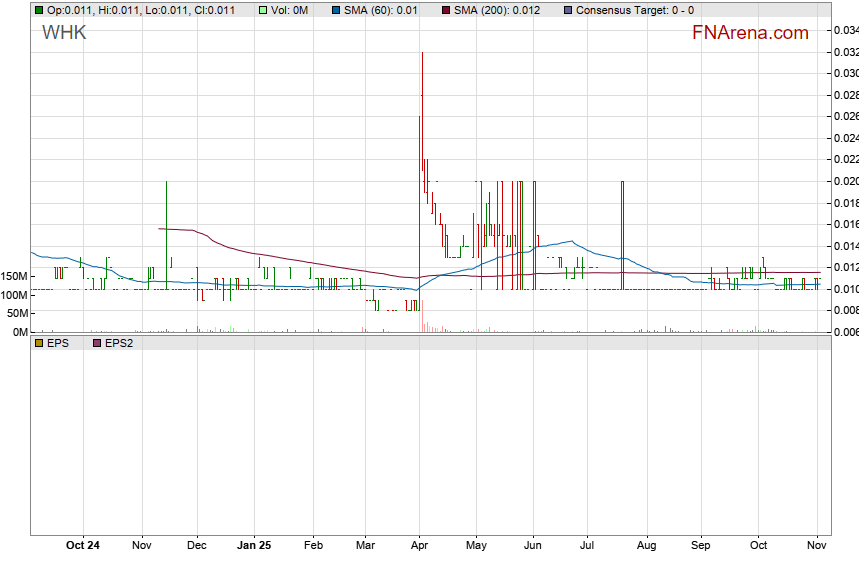Click the Jul label on the date axis
The height and width of the screenshot is (566, 859).
588,546
